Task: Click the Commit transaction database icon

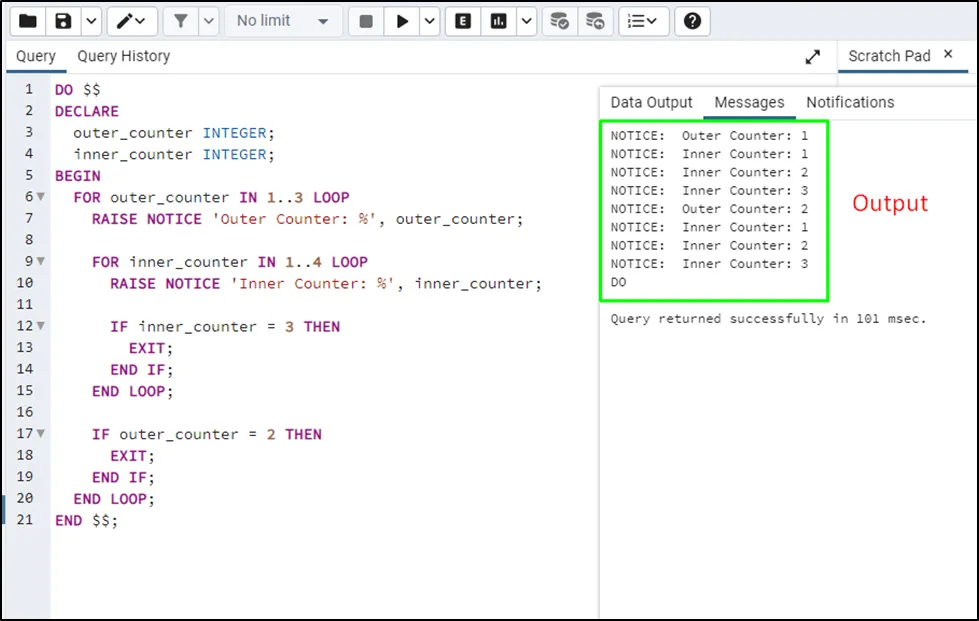Action: tap(559, 21)
